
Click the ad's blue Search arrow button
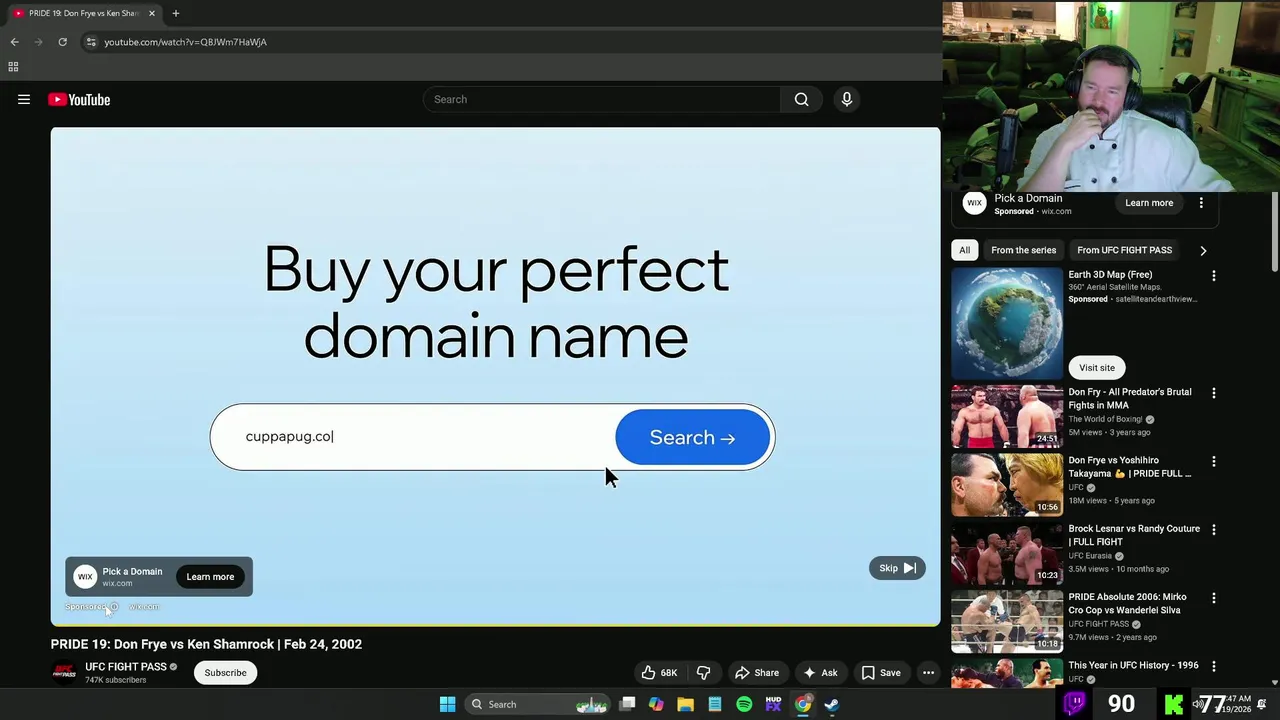point(693,437)
